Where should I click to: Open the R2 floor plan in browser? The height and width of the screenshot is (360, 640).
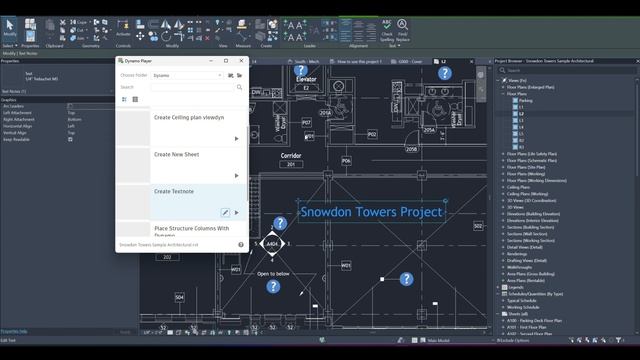(x=521, y=140)
